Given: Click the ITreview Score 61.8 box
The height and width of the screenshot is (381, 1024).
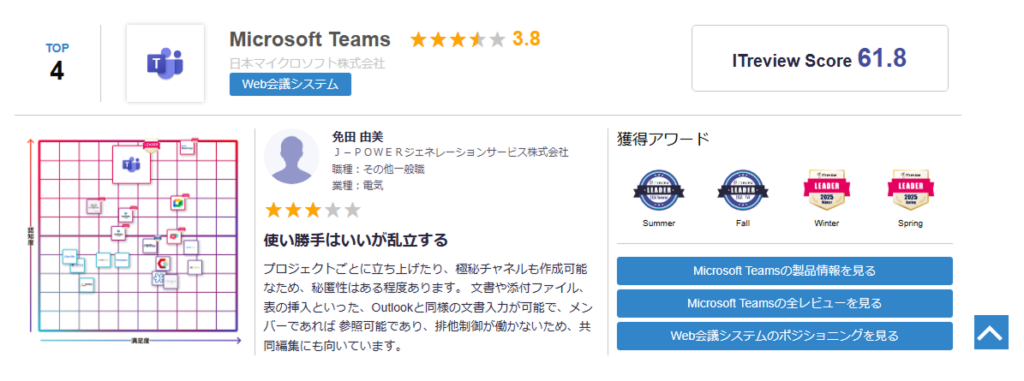Looking at the screenshot, I should pyautogui.click(x=820, y=58).
